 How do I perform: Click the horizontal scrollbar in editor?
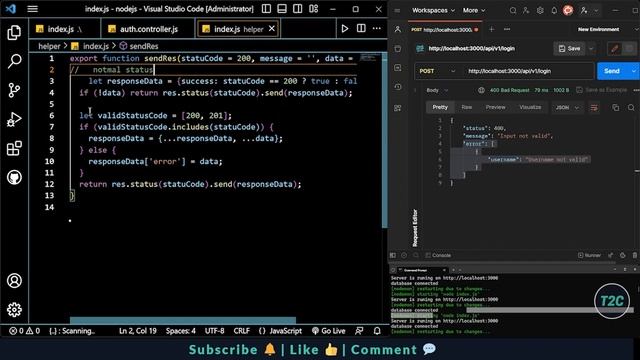pos(183,320)
